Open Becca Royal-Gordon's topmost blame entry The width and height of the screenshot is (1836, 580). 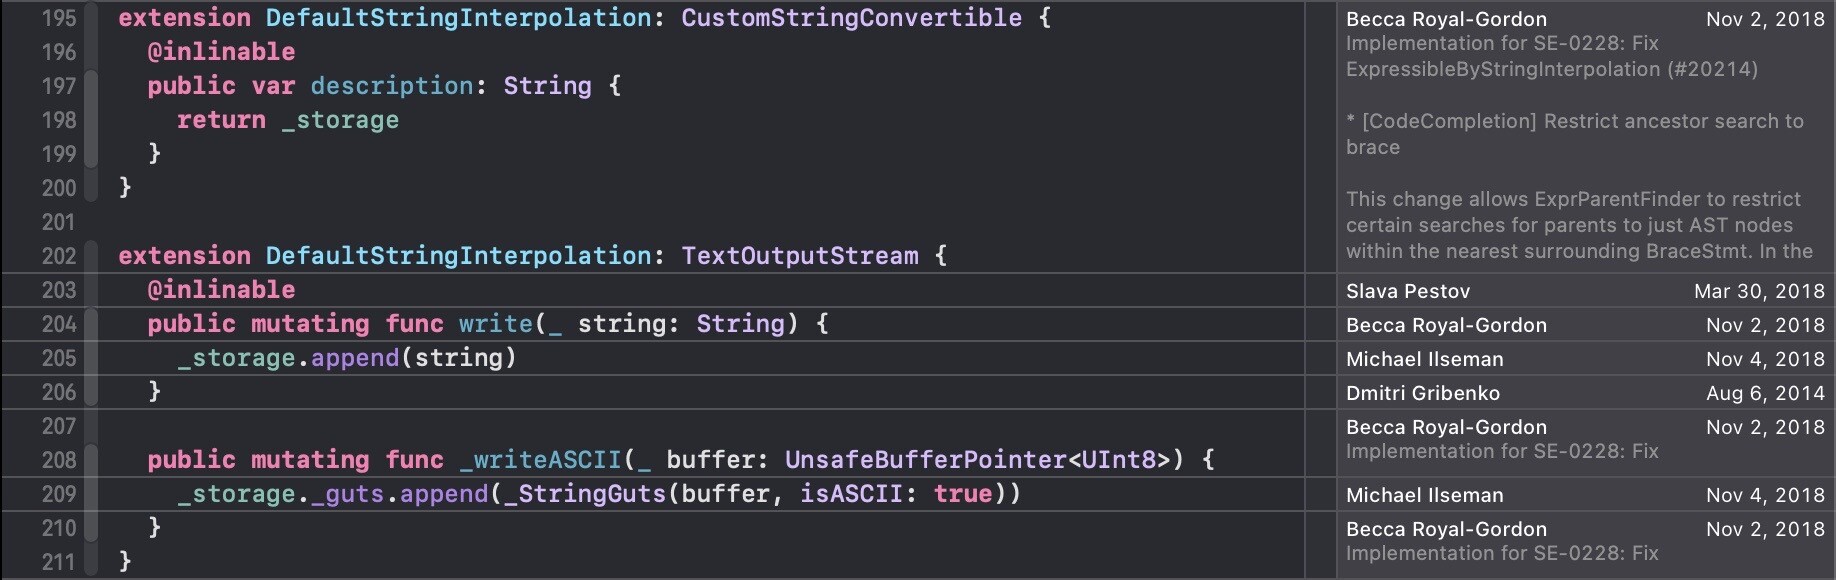1585,136
